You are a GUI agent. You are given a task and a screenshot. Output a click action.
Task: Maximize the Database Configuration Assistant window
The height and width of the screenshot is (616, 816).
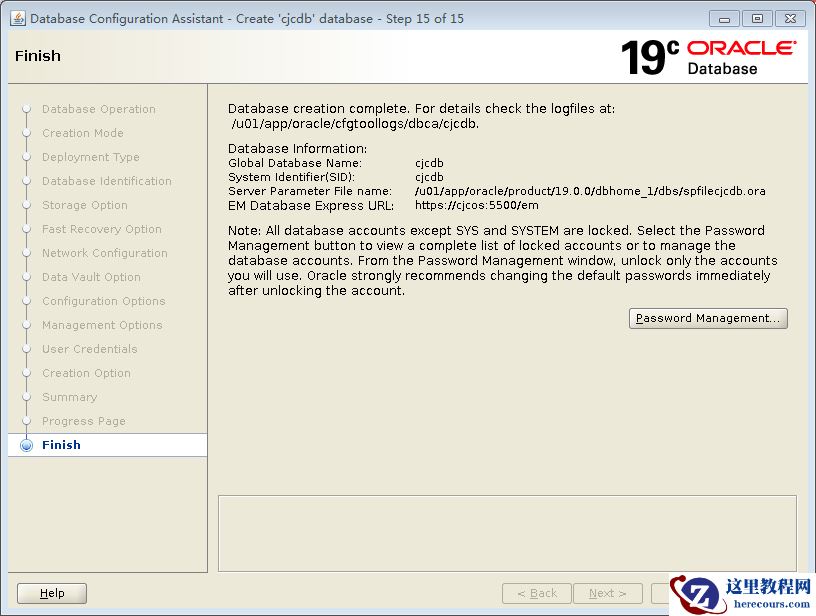click(x=757, y=19)
